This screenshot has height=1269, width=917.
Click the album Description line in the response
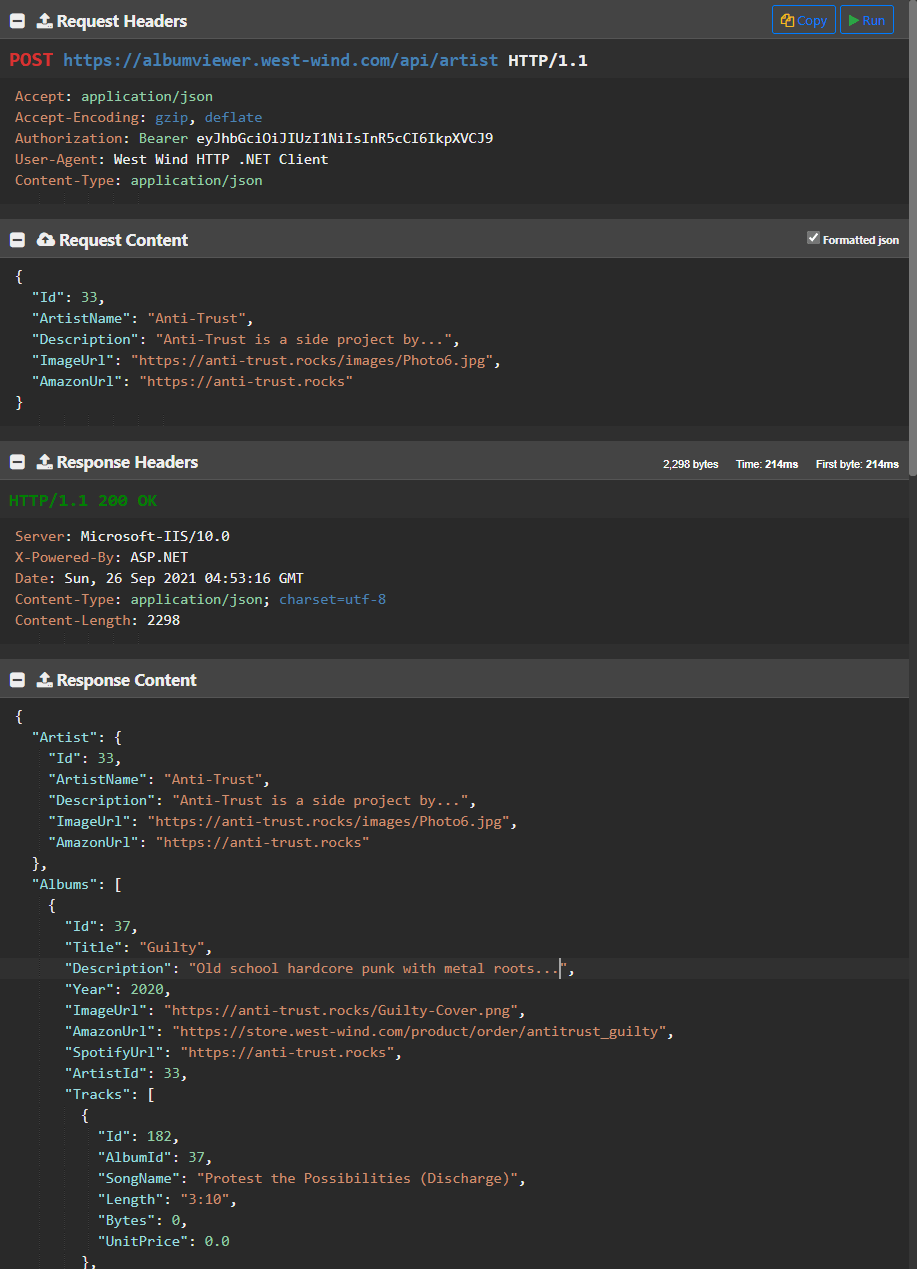(320, 968)
